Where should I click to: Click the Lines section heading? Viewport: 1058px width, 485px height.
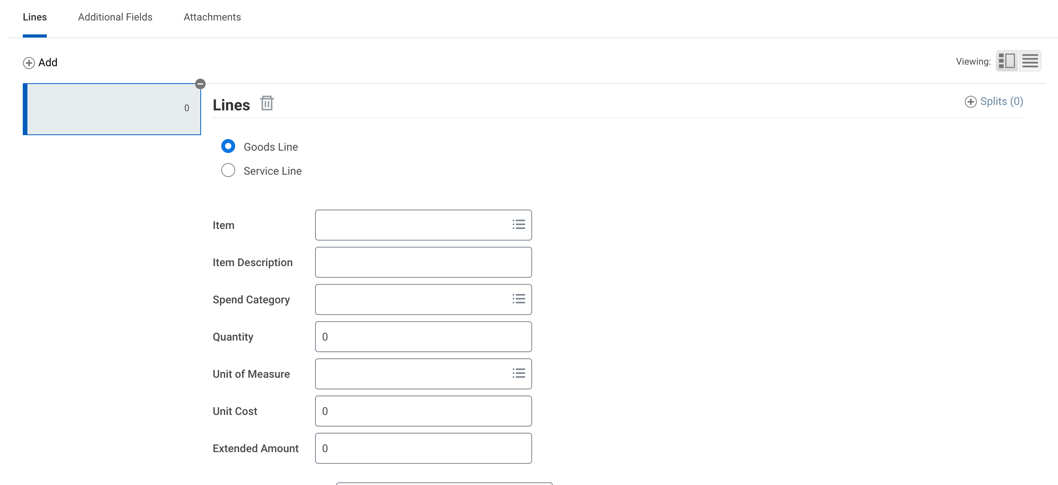point(231,105)
